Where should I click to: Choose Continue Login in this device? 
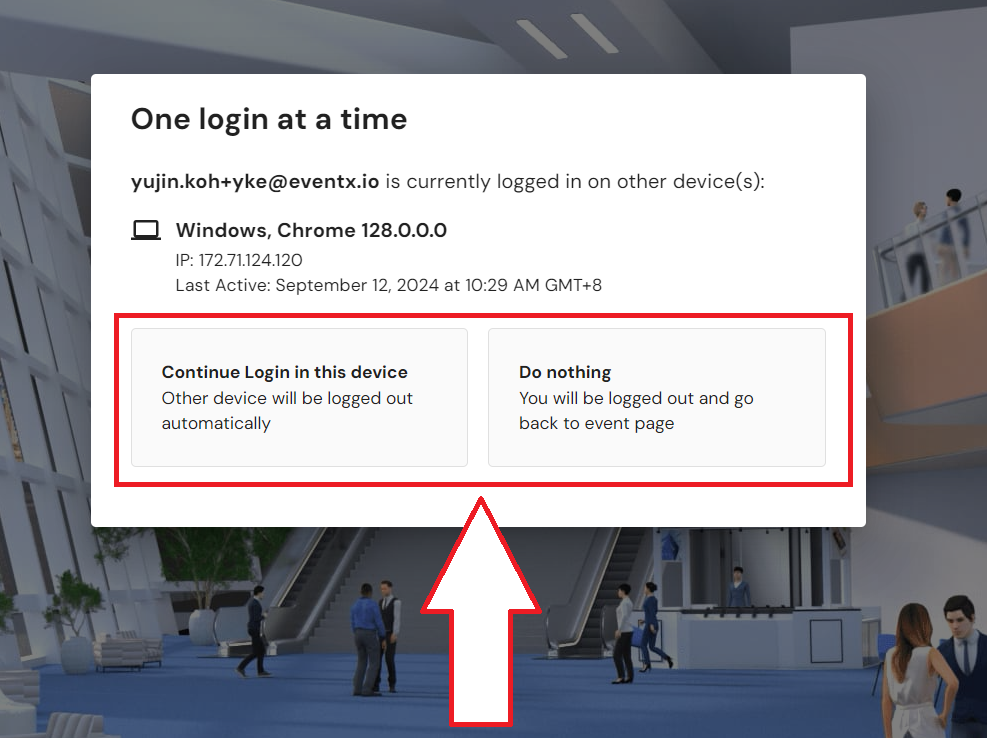(299, 397)
